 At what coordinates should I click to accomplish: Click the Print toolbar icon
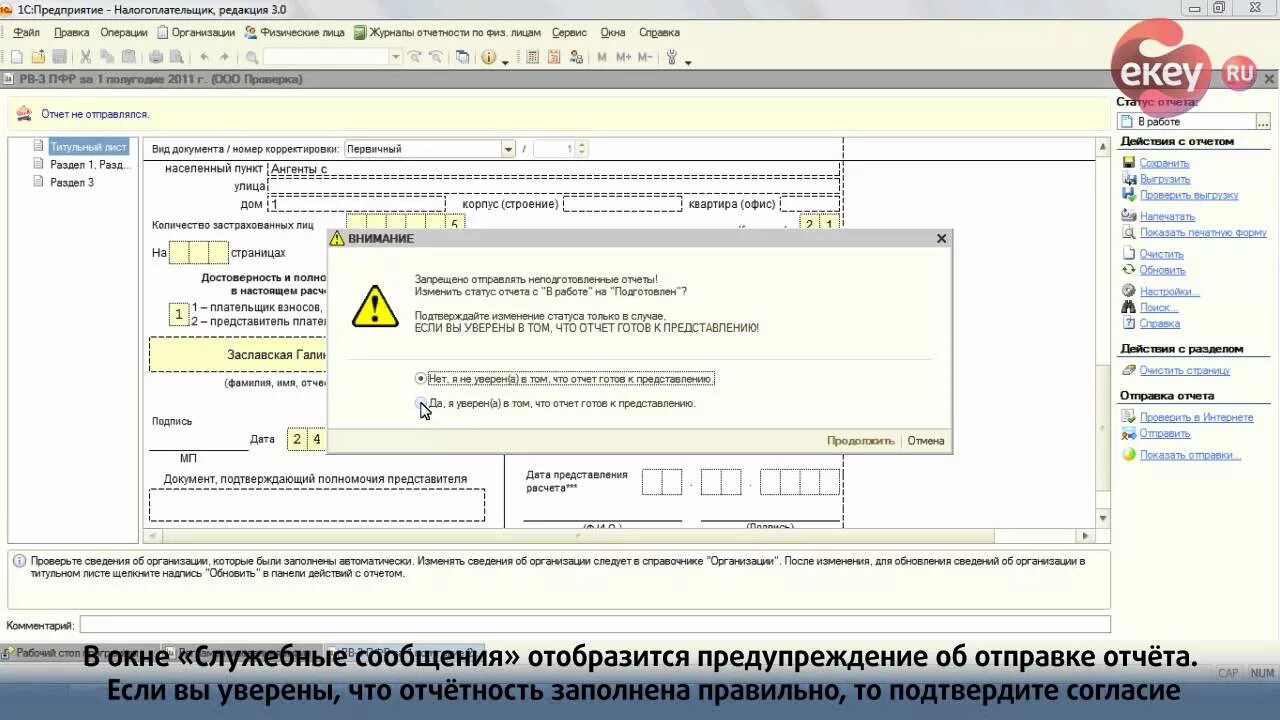point(156,57)
